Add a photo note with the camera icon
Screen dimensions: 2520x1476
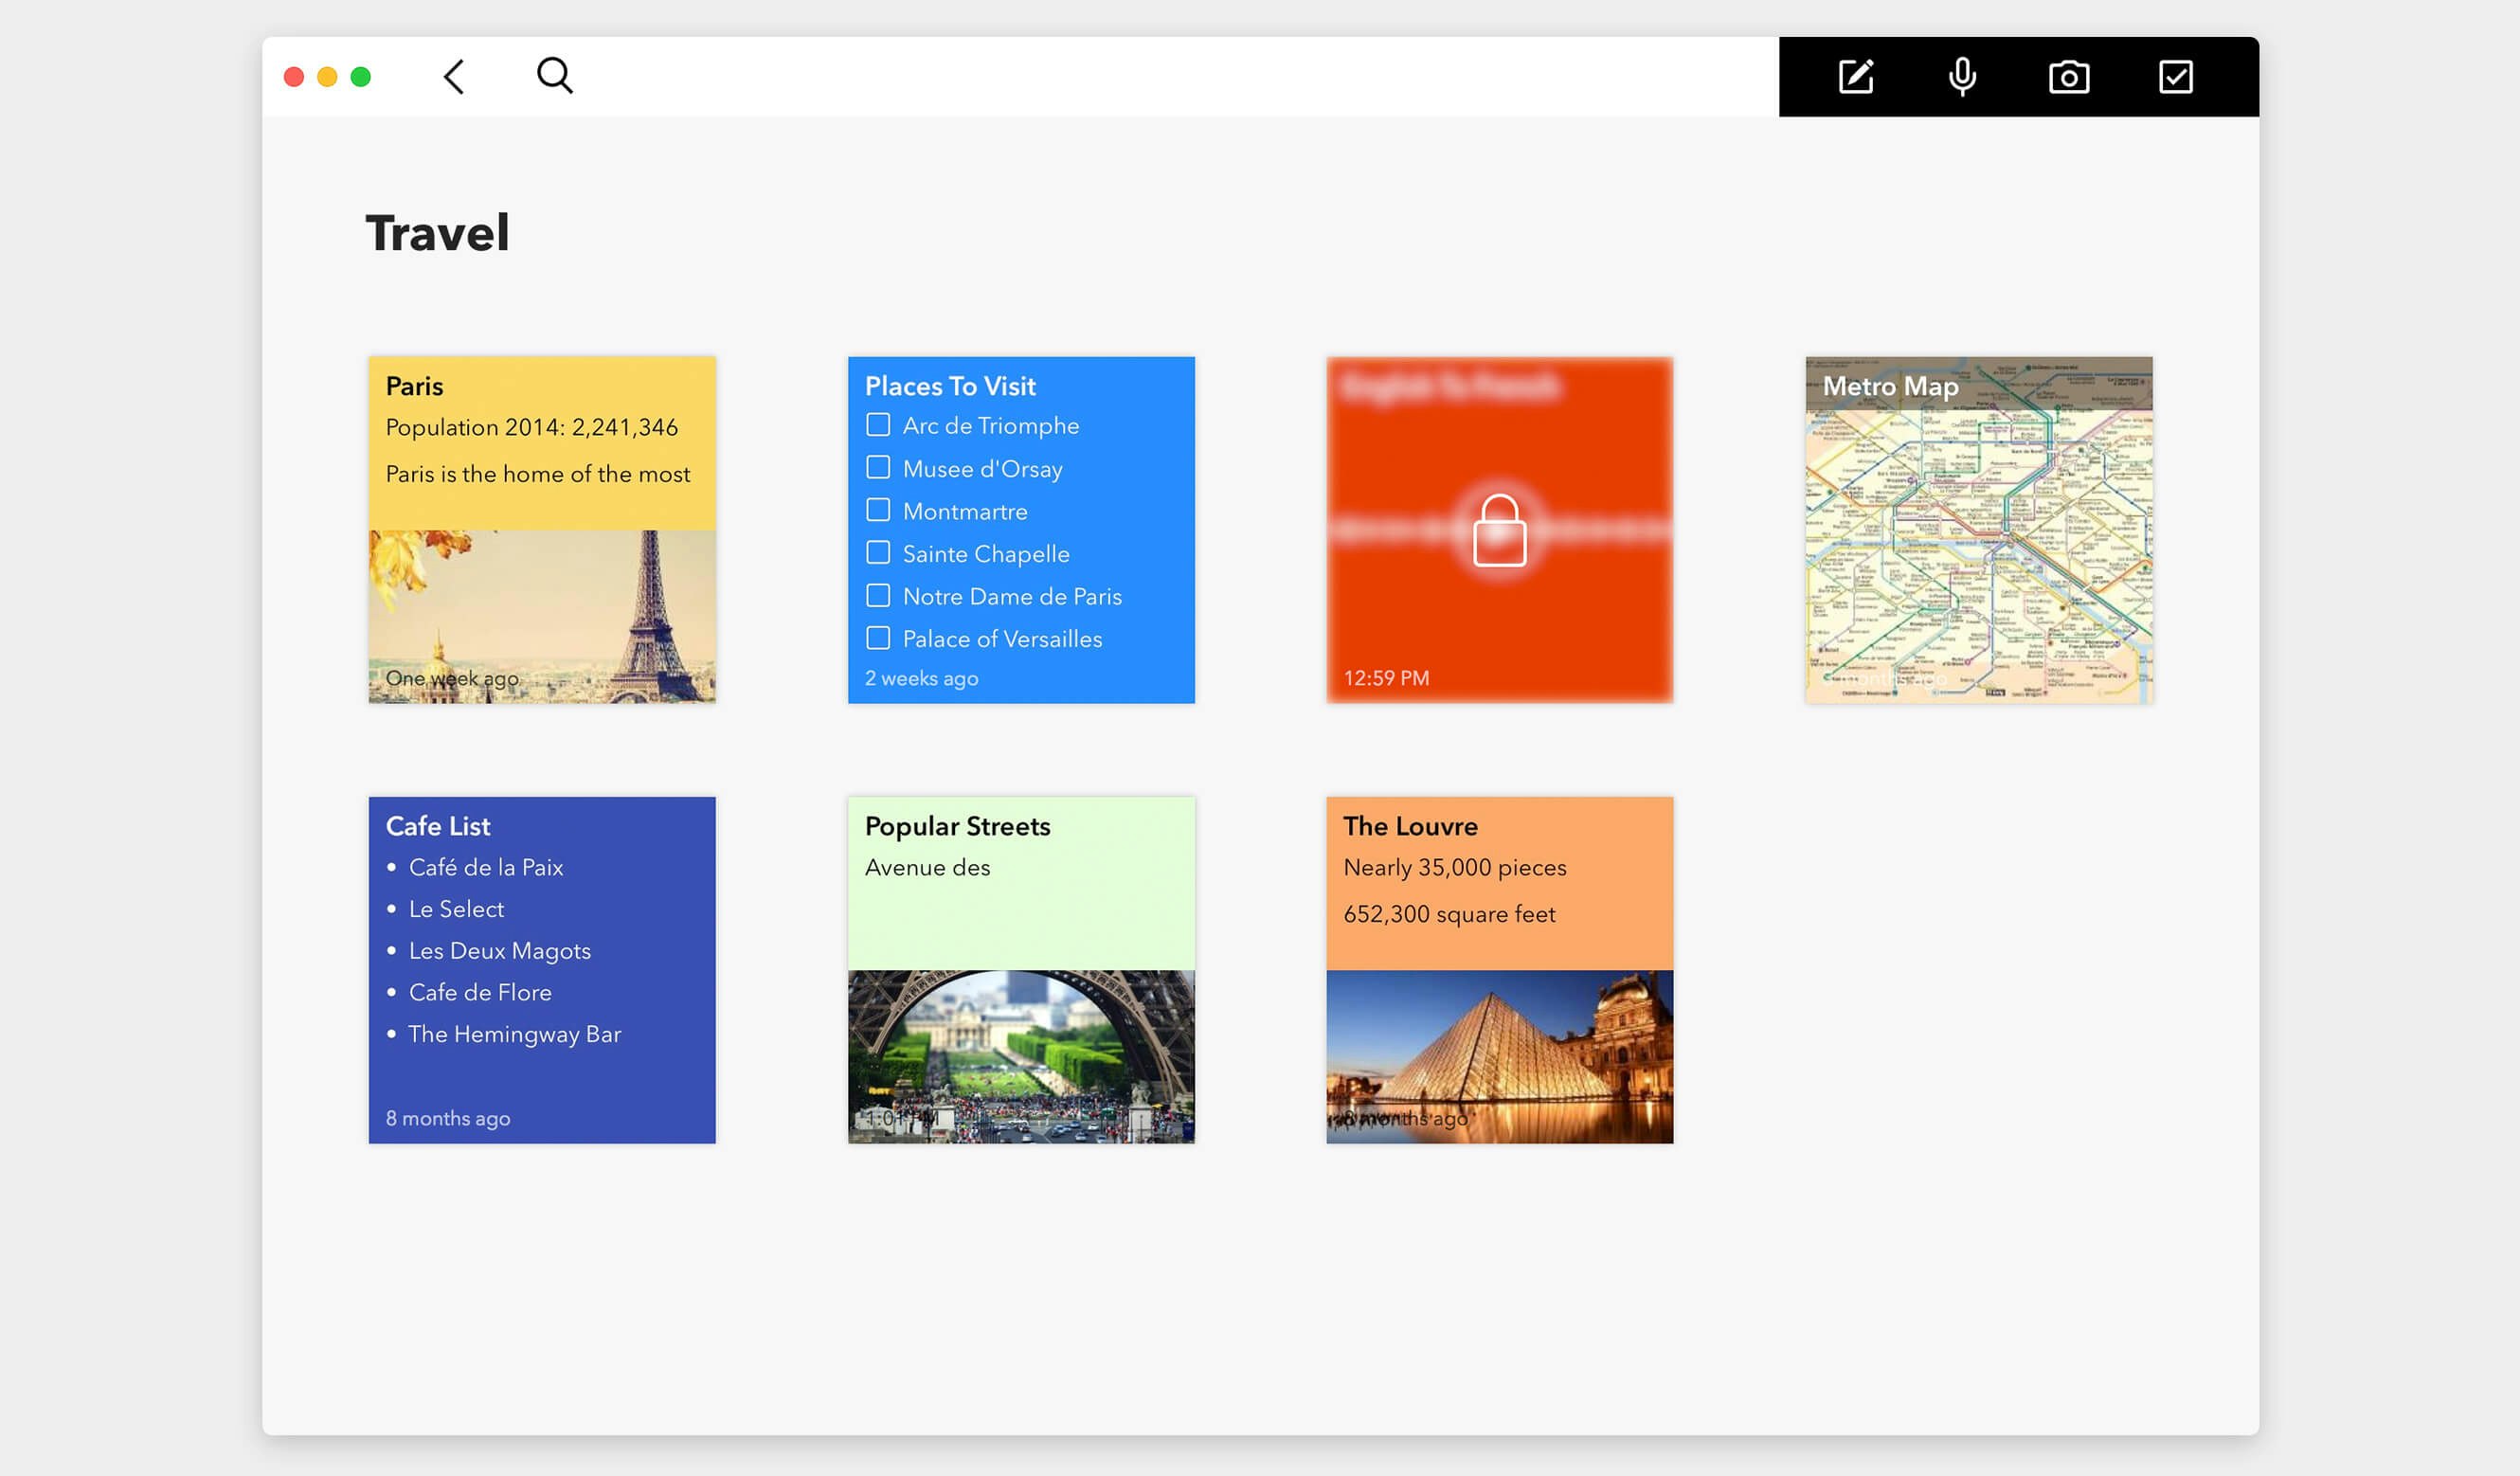pos(2069,77)
